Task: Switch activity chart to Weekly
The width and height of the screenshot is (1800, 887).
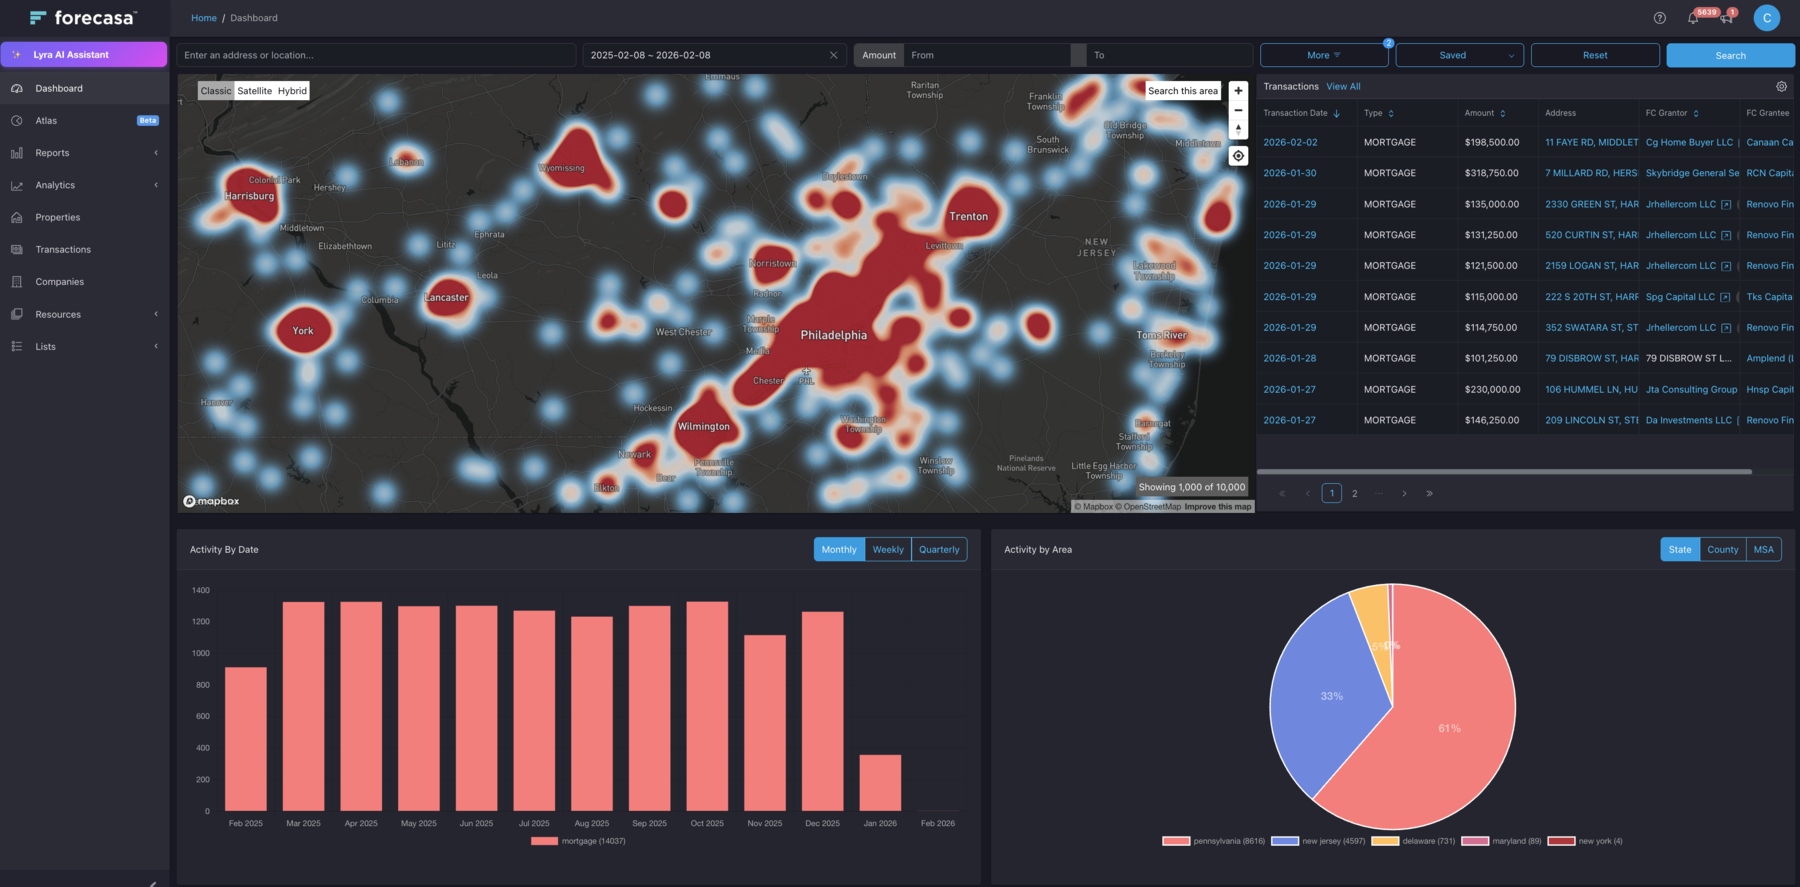Action: [x=887, y=549]
